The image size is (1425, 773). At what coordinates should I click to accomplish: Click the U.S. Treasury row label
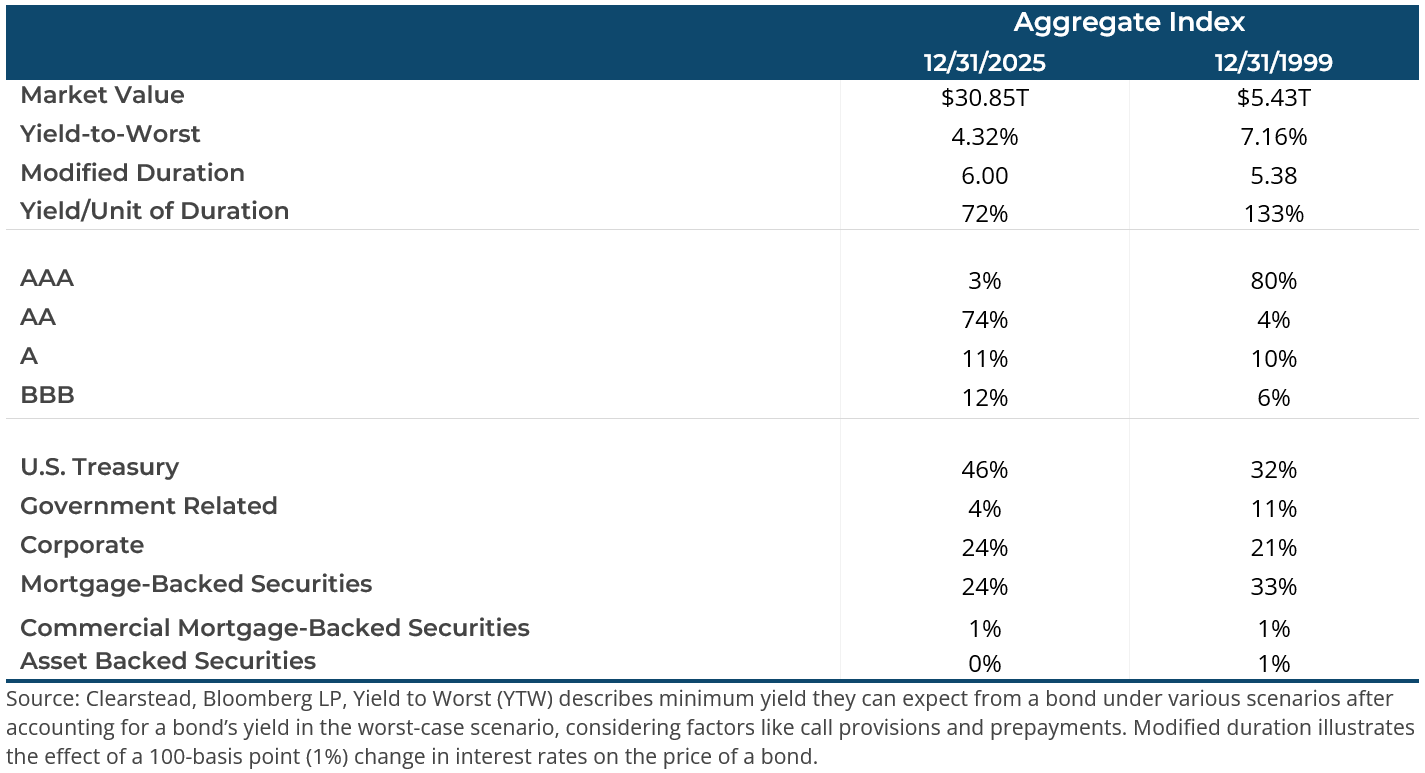pyautogui.click(x=99, y=467)
